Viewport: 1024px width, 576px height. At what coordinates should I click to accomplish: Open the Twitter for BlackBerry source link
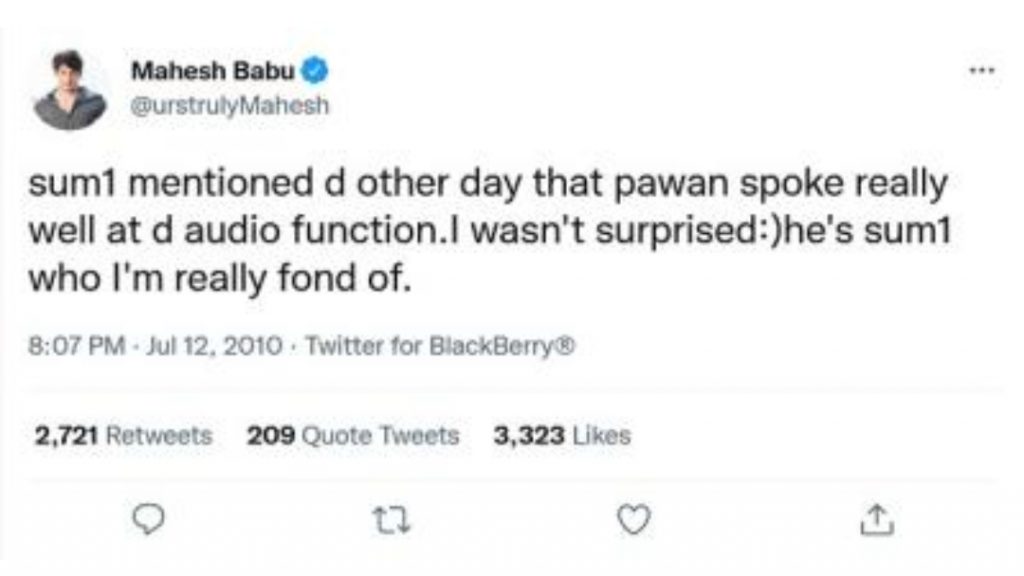[x=440, y=347]
